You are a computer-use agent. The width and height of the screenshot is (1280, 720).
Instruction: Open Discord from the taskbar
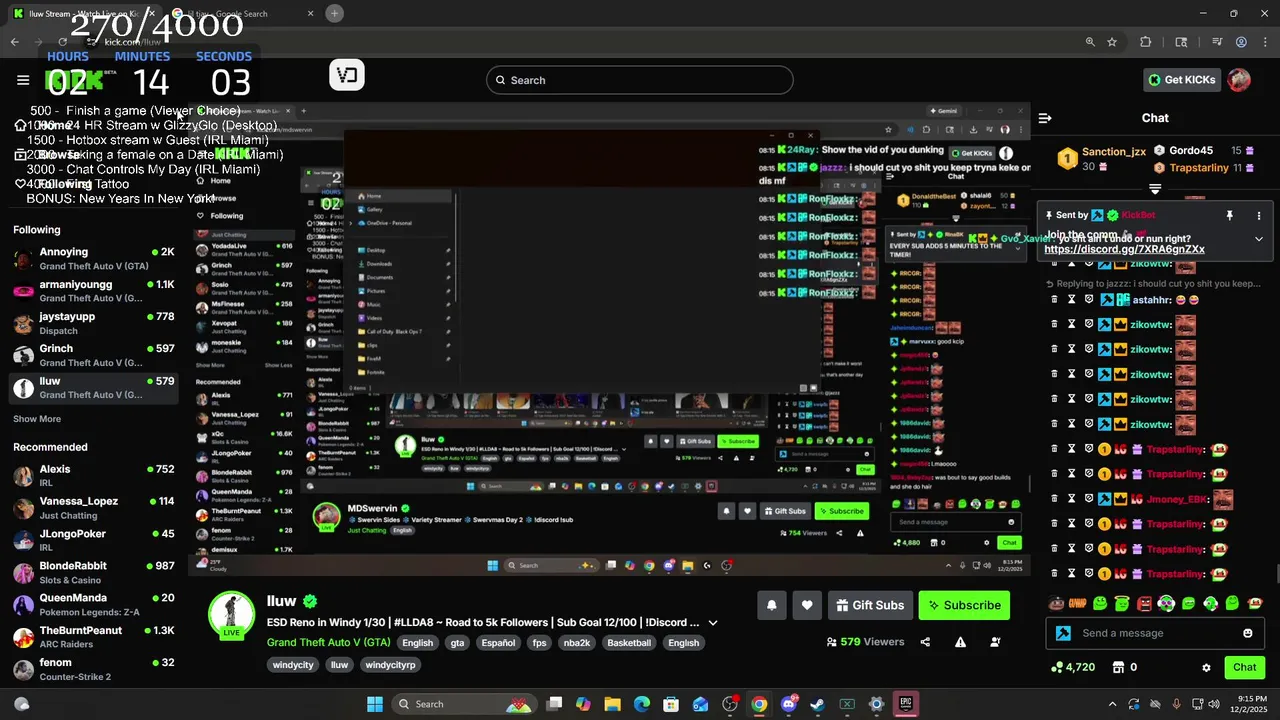(789, 704)
